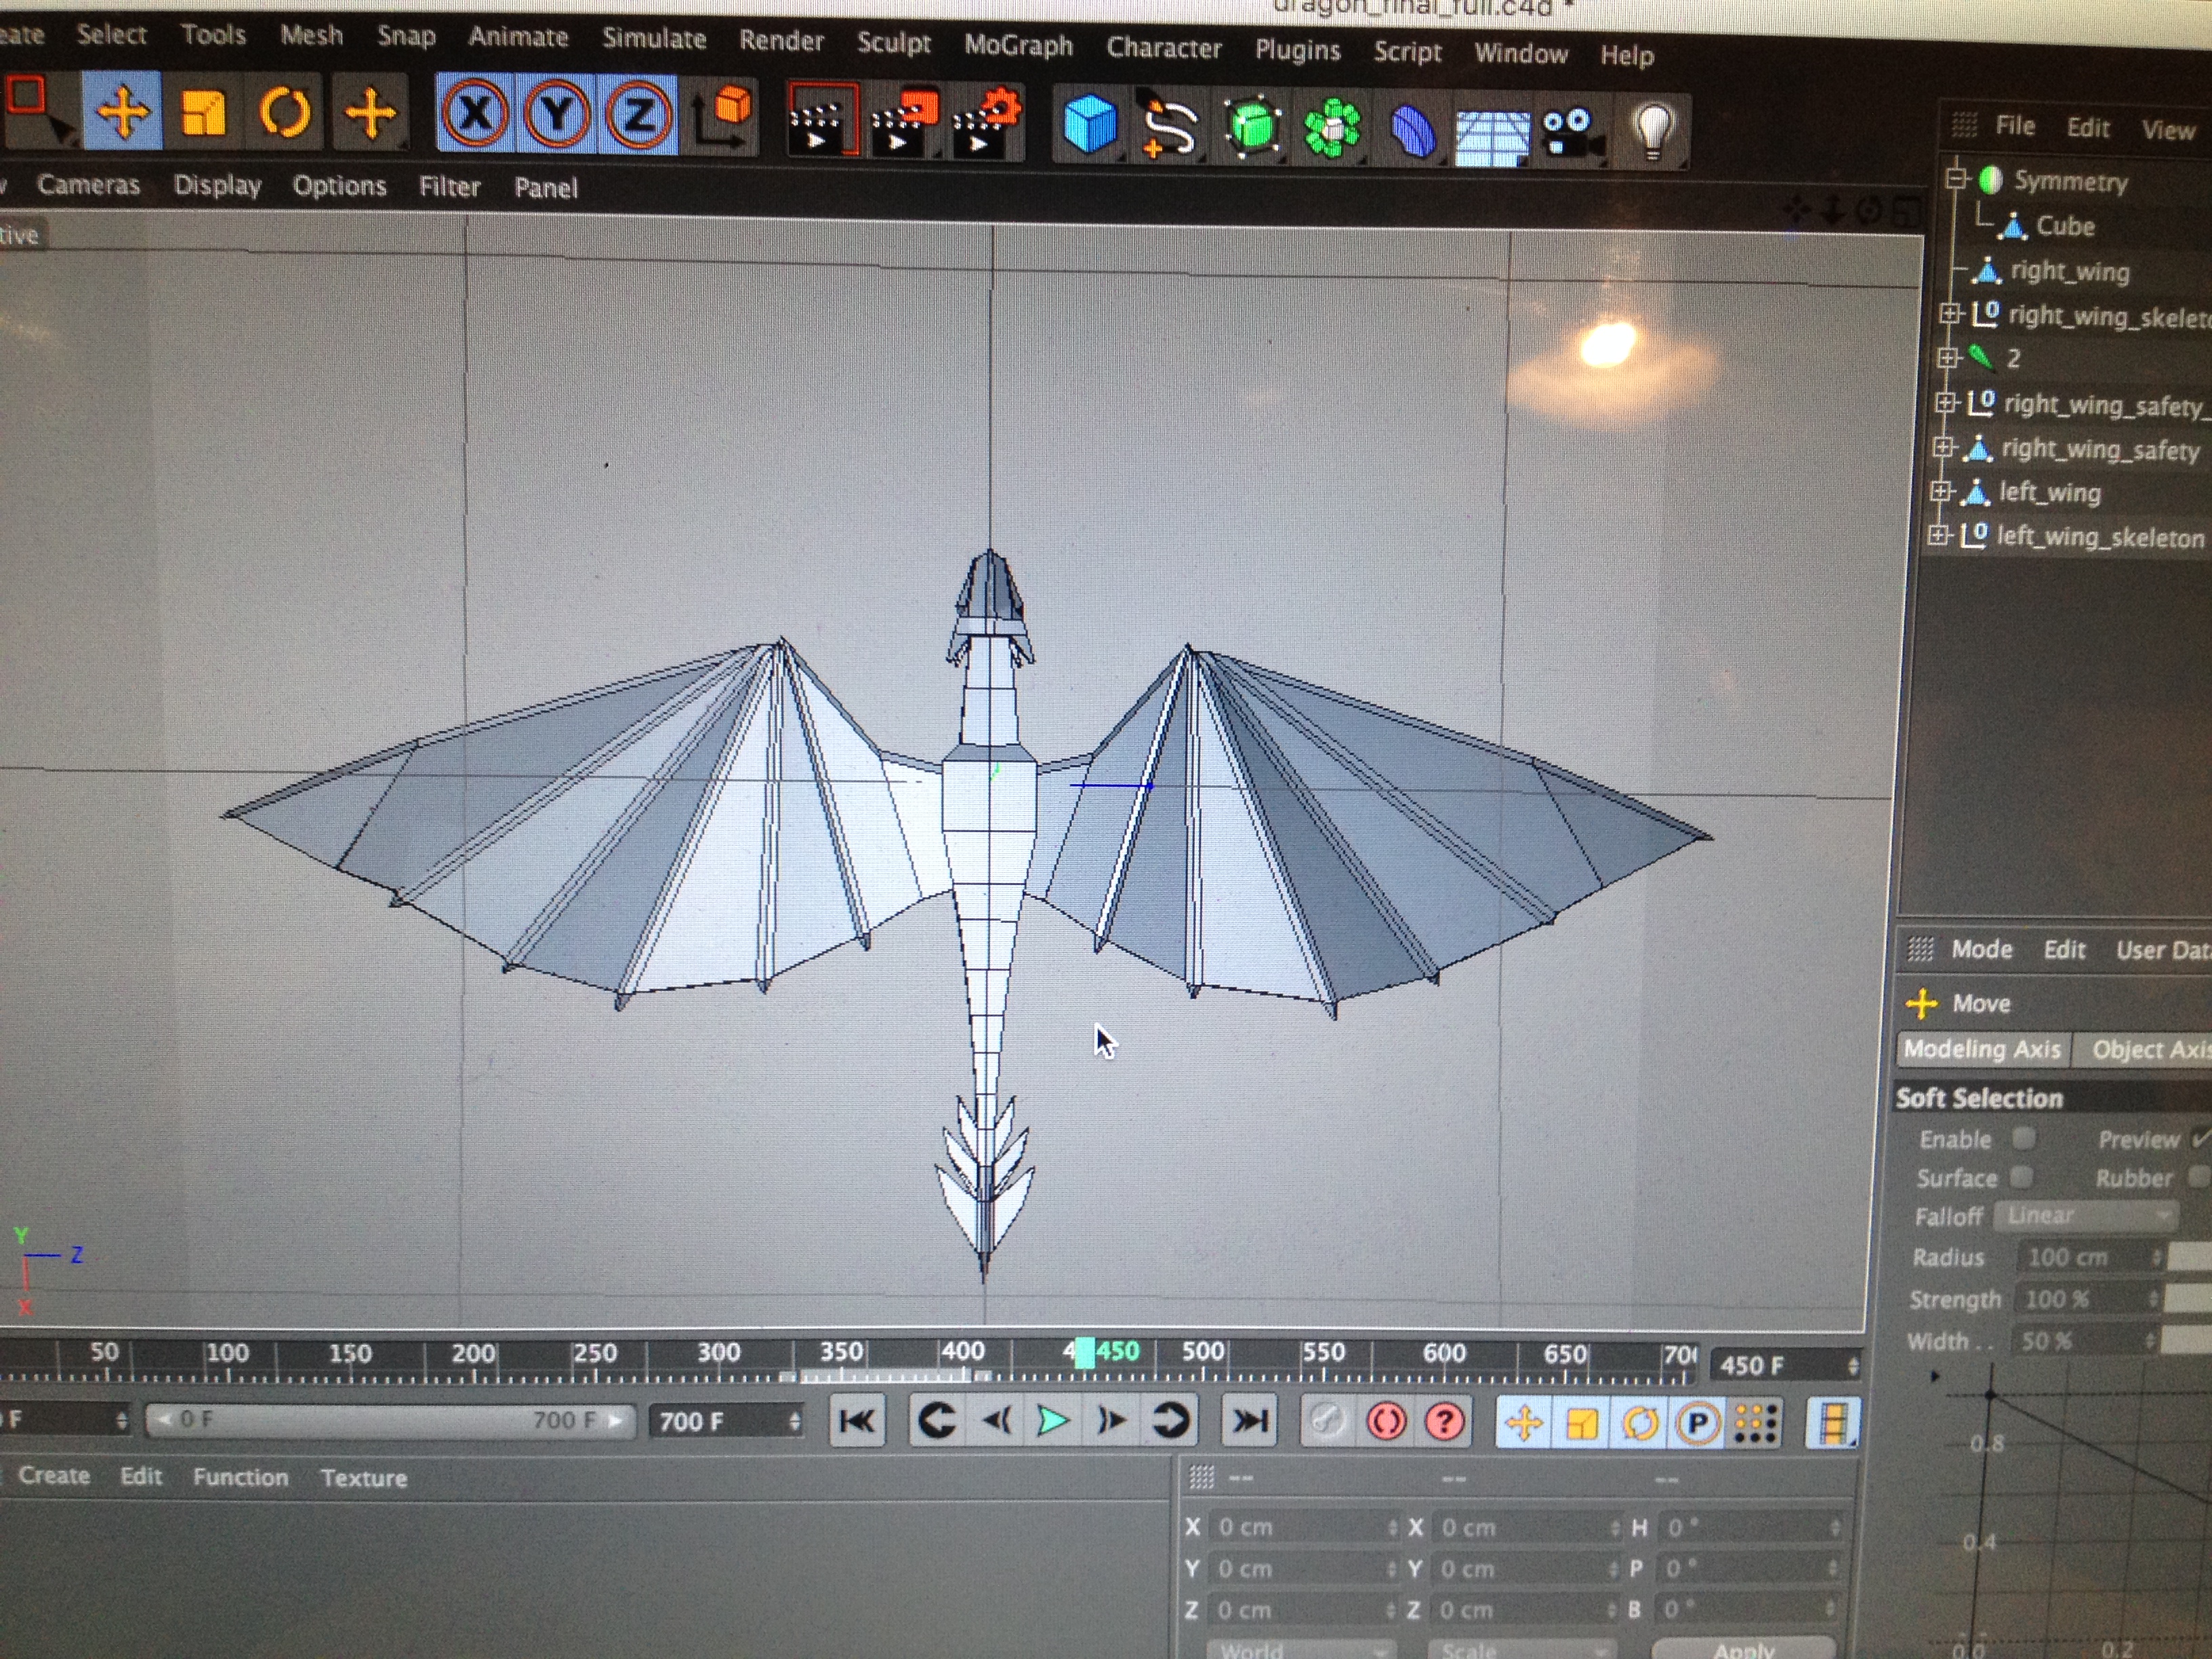Select the Rotate tool icon
This screenshot has height=1659, width=2212.
[x=285, y=113]
